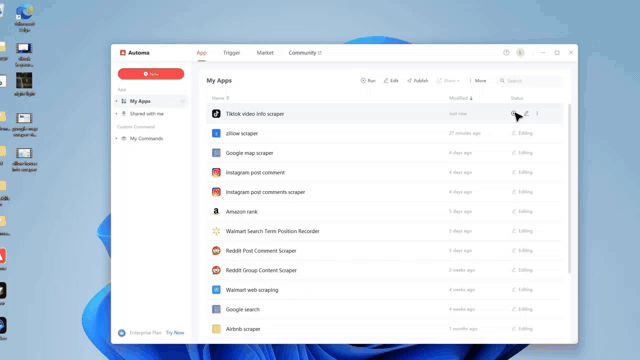Expand the My Commands arrow
640x360 pixels.
coord(117,139)
